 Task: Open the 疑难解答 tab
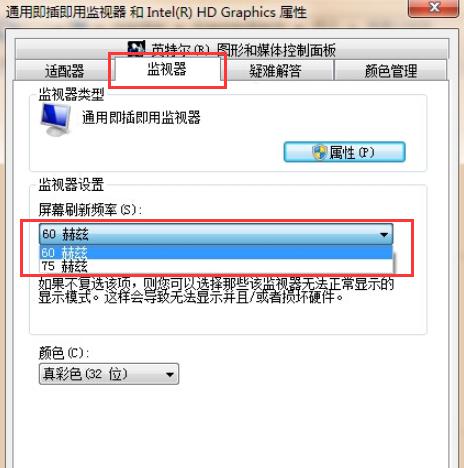click(x=276, y=71)
